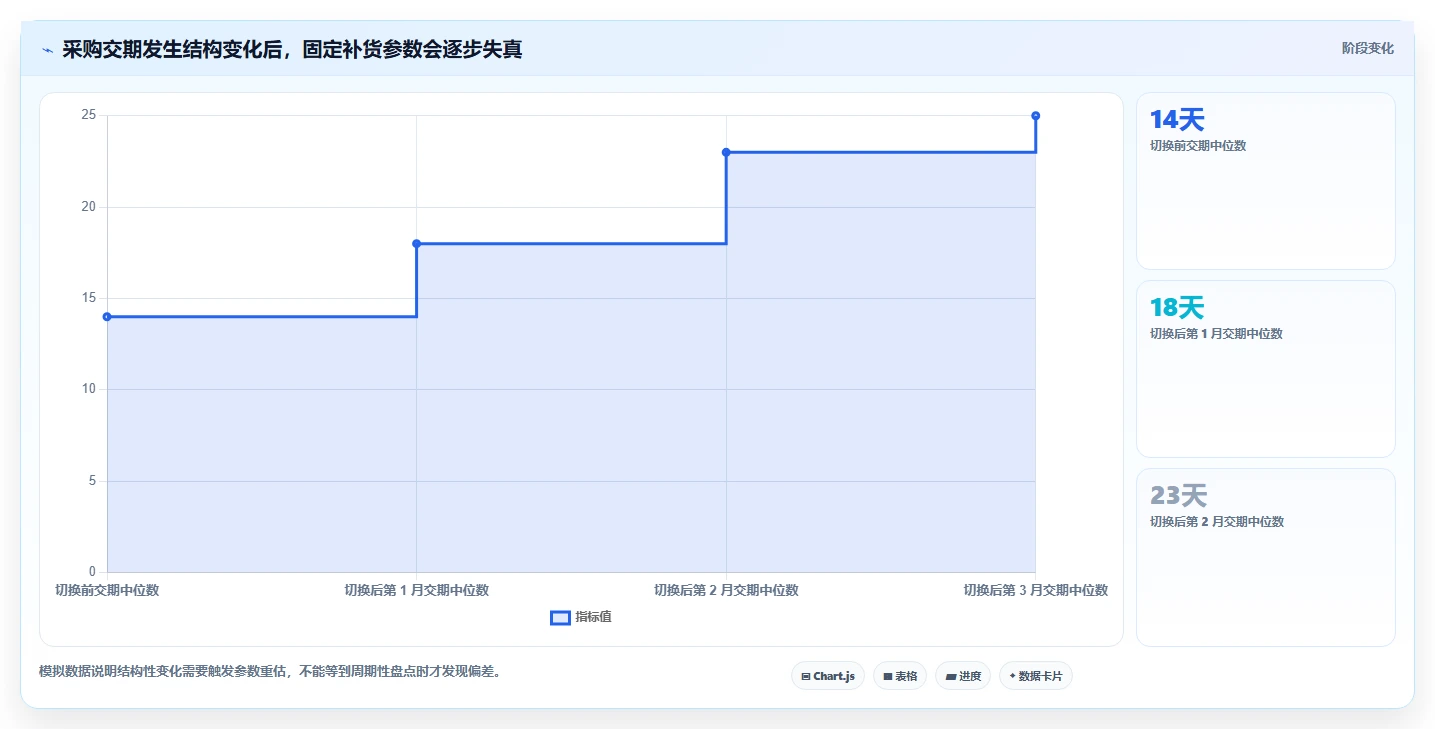1435x729 pixels.
Task: Select the 表格 tag chip
Action: point(900,676)
